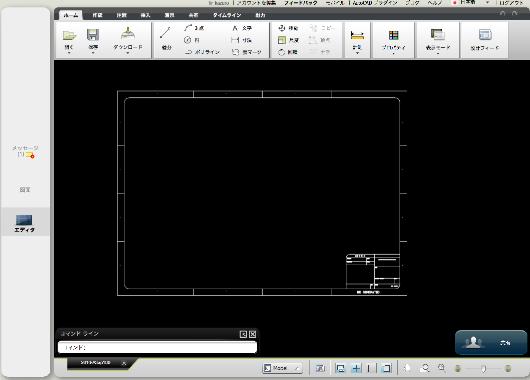Select the three-point arc tool
This screenshot has width=530, height=380.
(x=194, y=28)
